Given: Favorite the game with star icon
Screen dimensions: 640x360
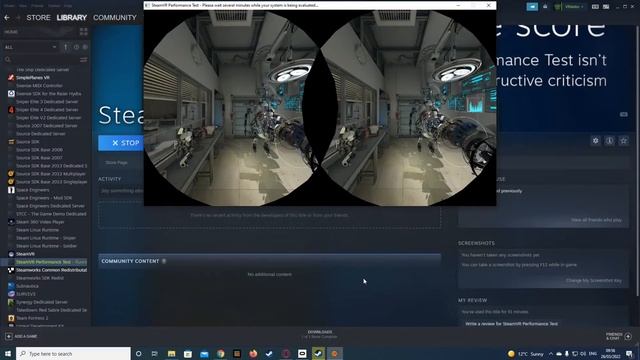Looking at the screenshot, I should point(624,141).
